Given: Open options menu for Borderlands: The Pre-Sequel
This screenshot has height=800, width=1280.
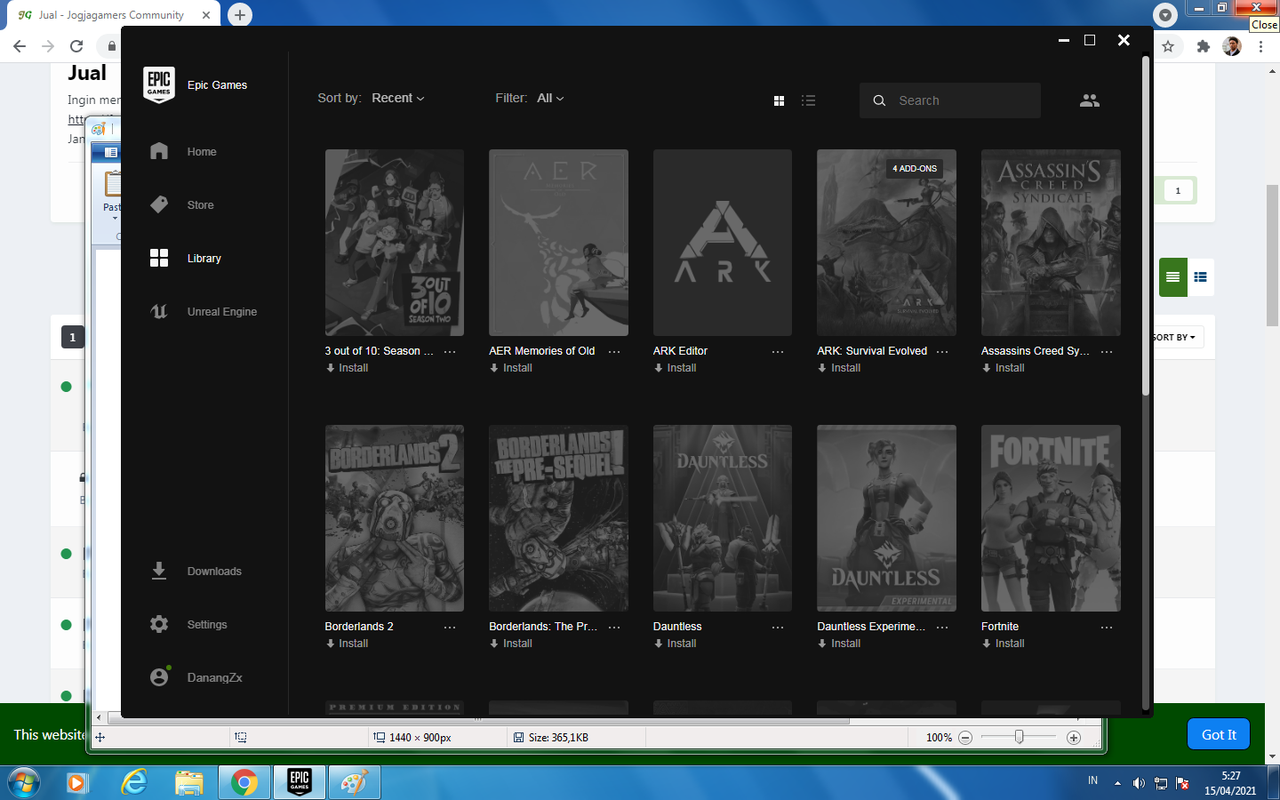Looking at the screenshot, I should tap(614, 627).
